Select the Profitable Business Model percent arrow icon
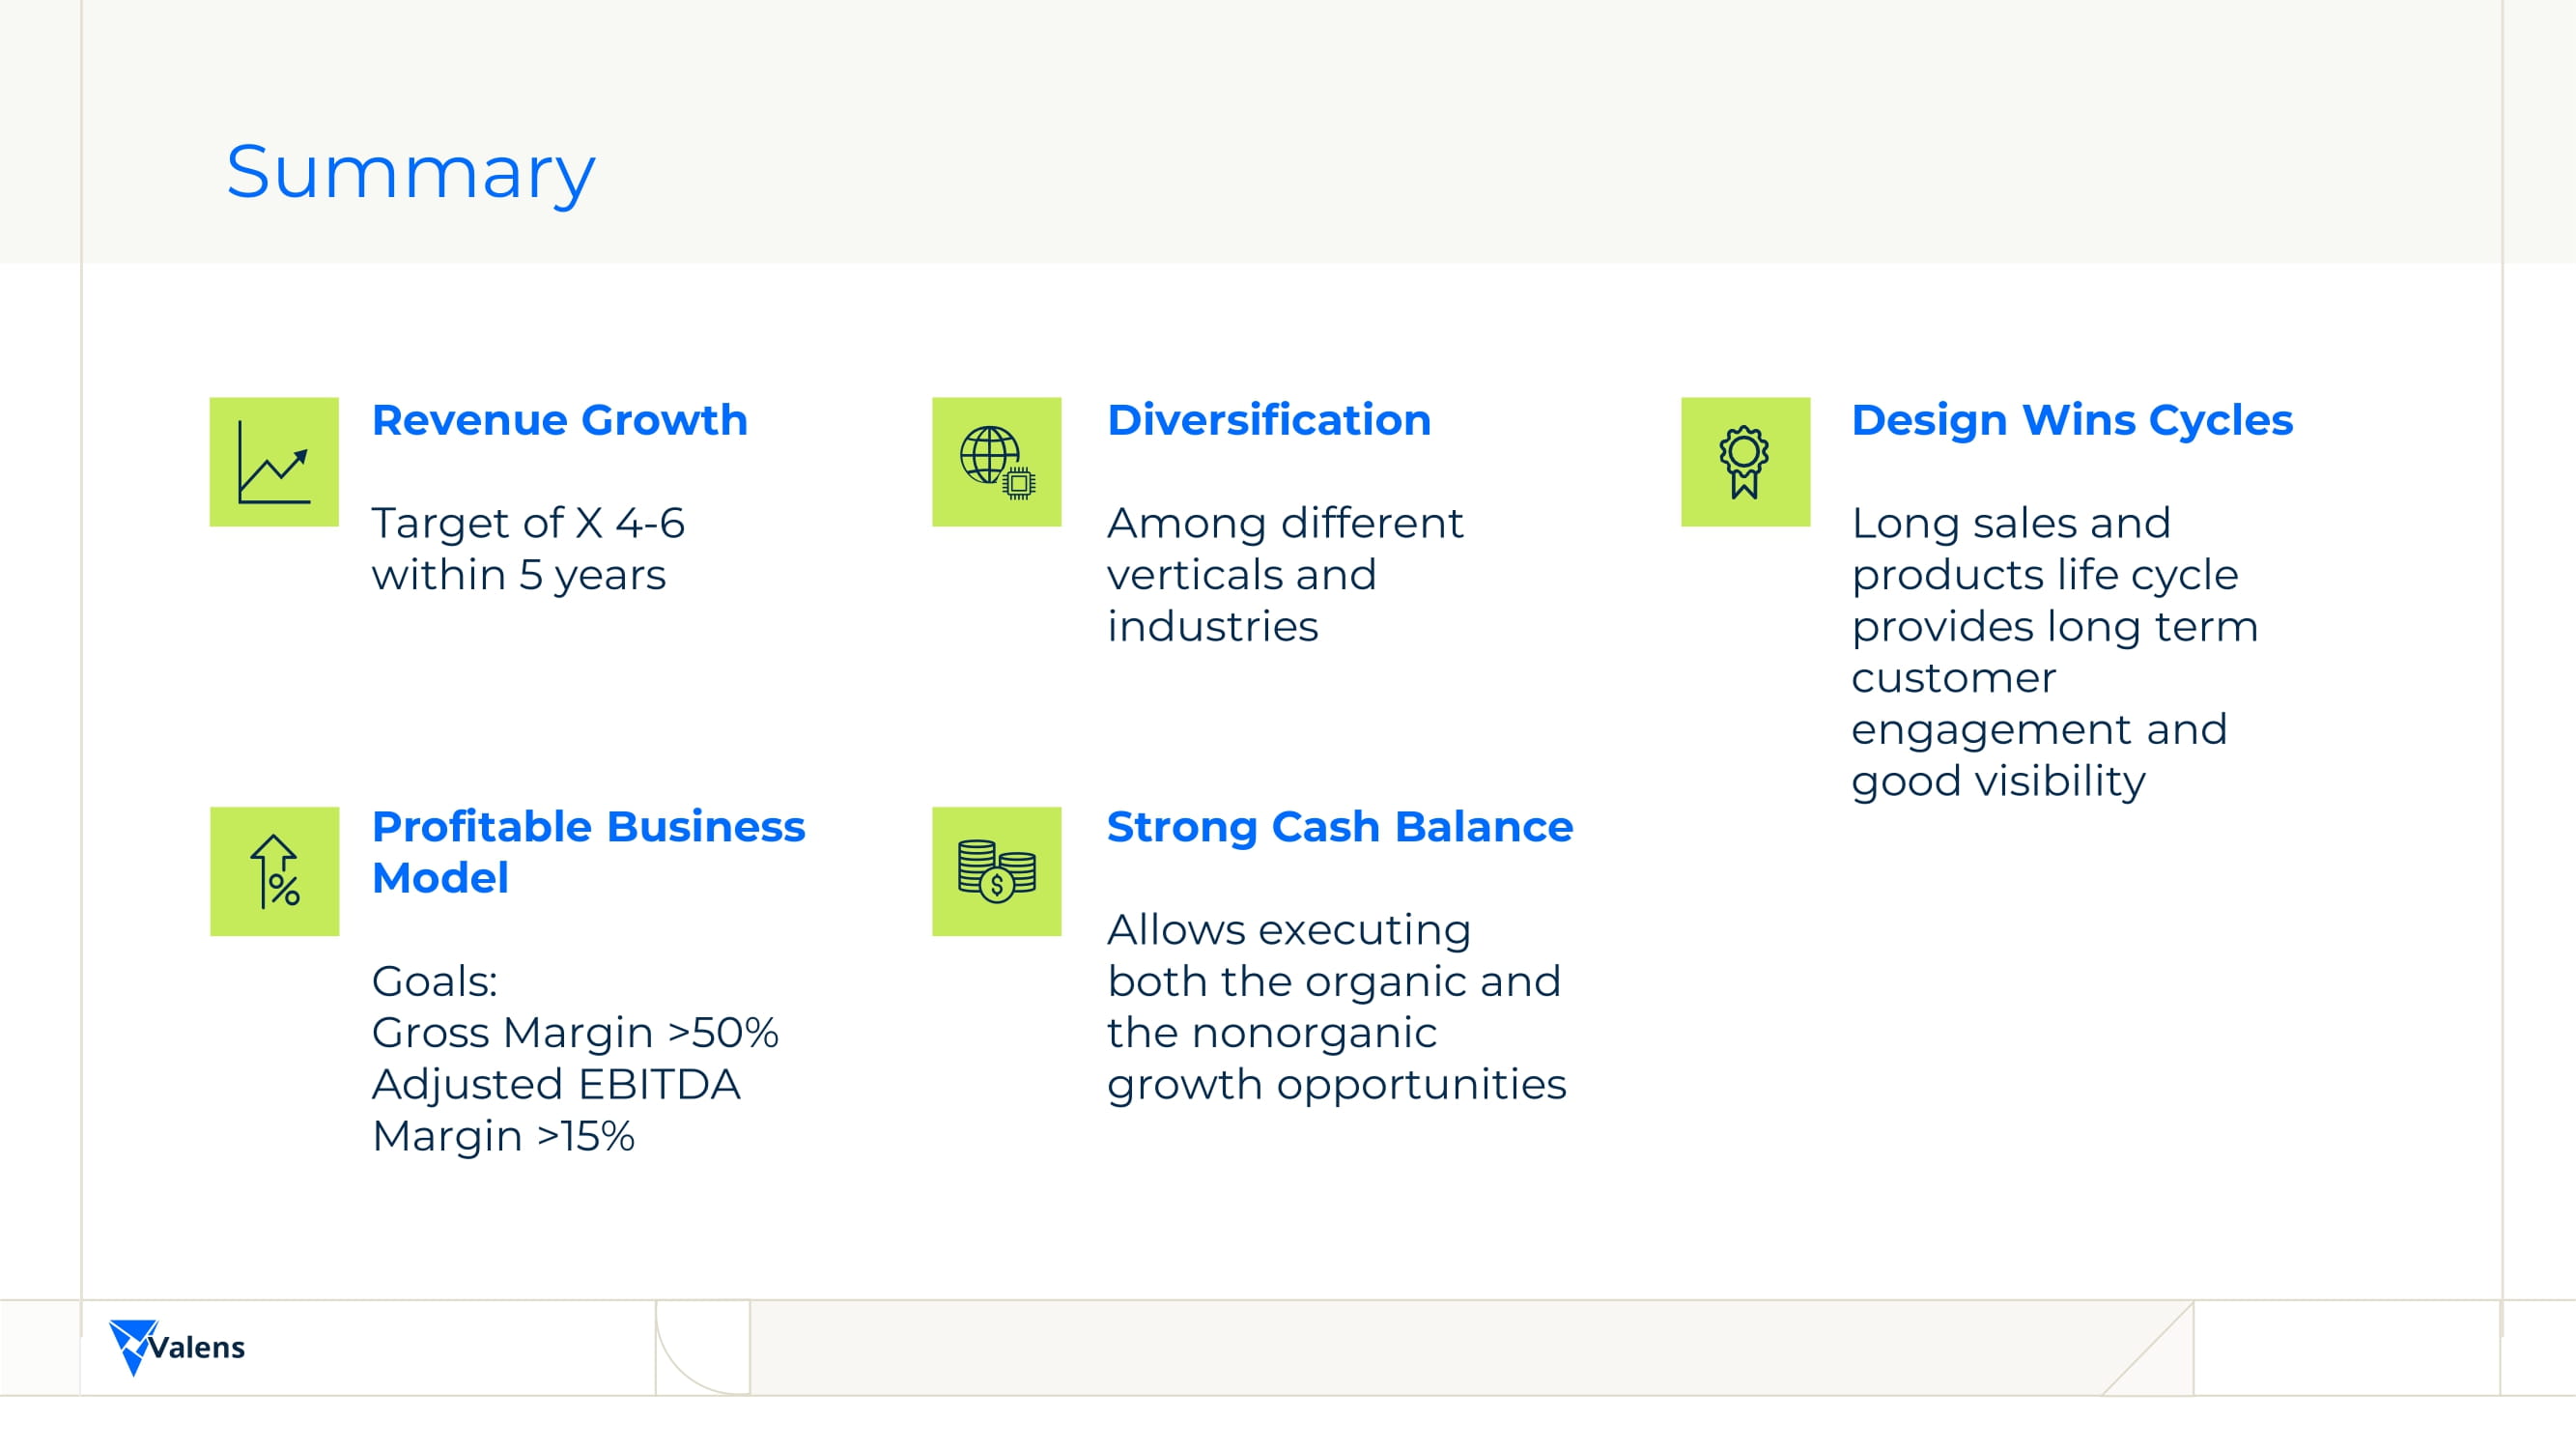 [274, 871]
